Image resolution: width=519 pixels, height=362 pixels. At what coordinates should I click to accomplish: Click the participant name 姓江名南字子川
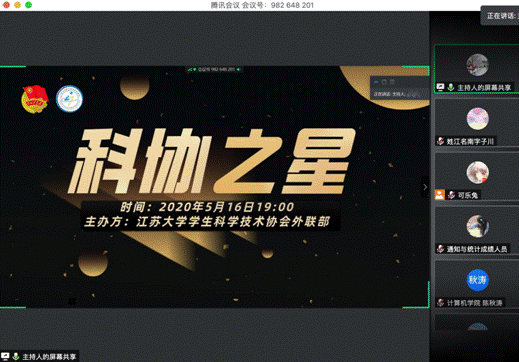(x=470, y=141)
